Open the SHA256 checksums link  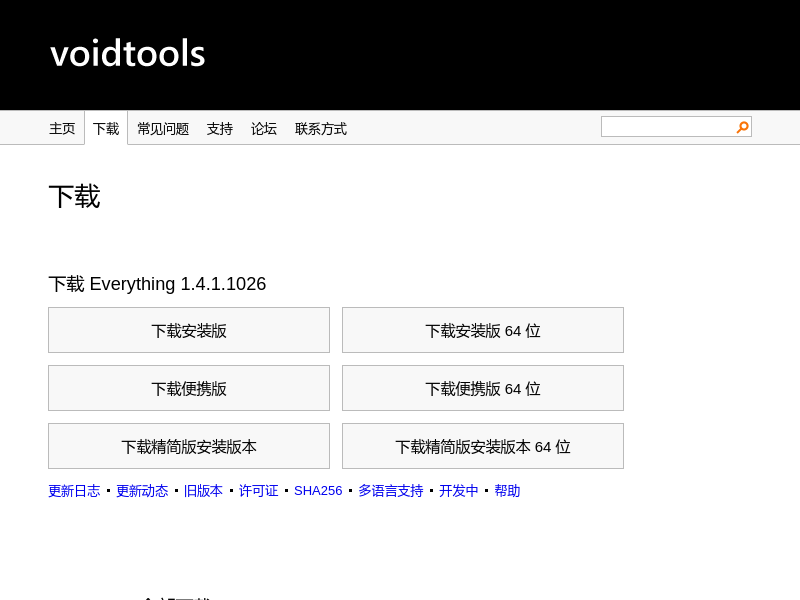click(x=318, y=491)
